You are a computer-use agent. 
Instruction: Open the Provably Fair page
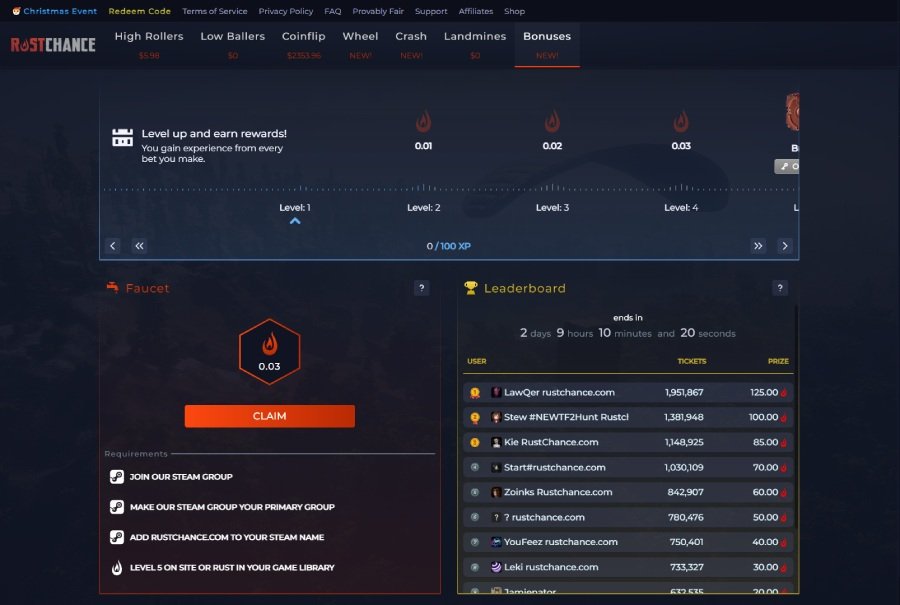tap(378, 11)
